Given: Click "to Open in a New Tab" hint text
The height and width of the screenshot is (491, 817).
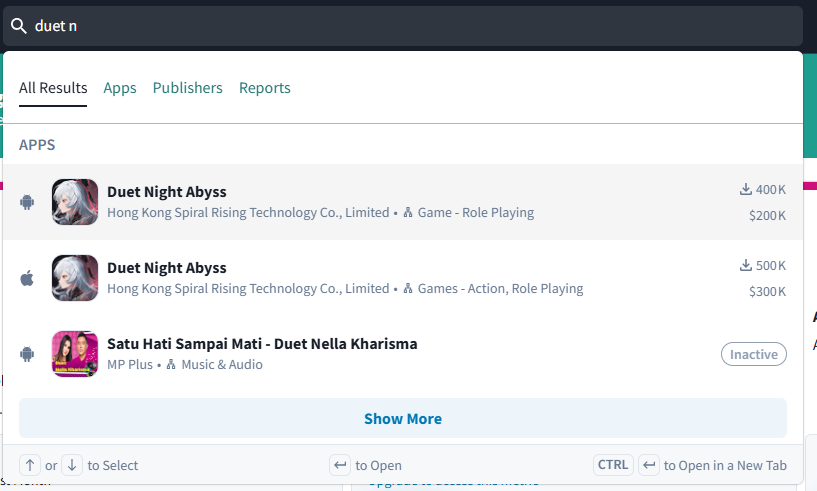Looking at the screenshot, I should (725, 465).
